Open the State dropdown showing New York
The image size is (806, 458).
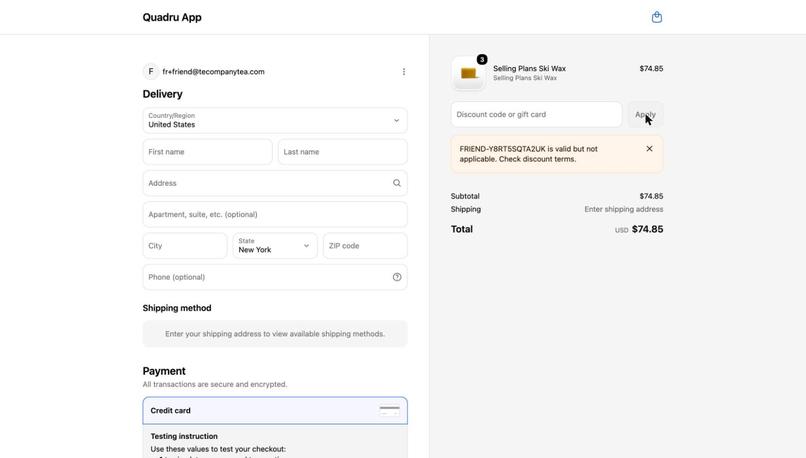275,246
